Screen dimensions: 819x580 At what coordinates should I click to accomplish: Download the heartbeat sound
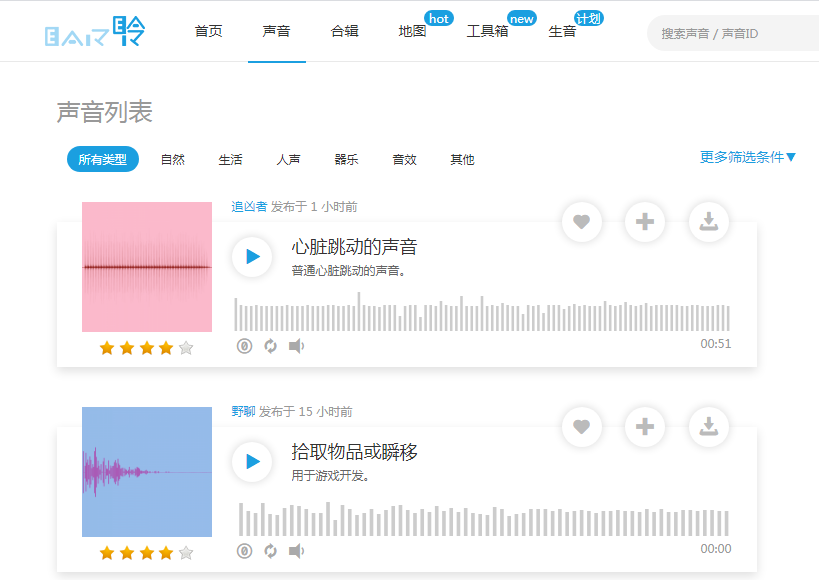709,222
